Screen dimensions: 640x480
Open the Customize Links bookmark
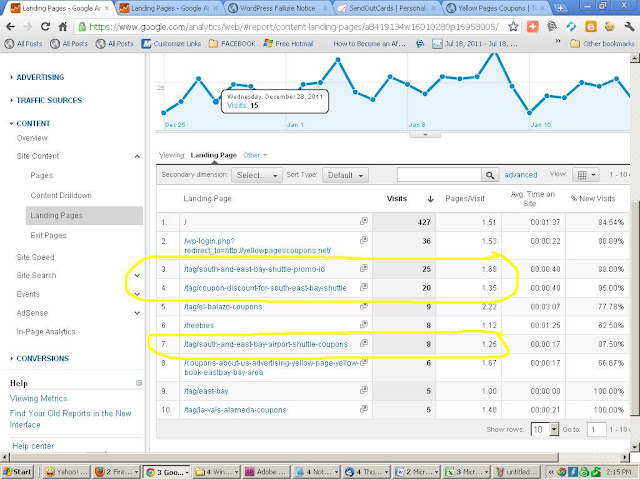(171, 44)
